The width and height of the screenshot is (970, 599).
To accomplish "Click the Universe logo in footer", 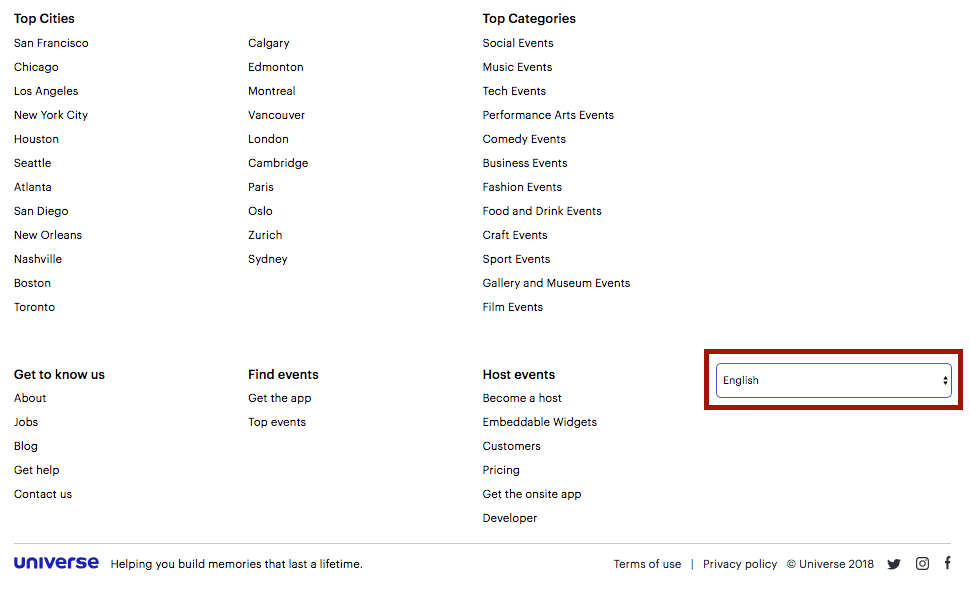I will (56, 562).
